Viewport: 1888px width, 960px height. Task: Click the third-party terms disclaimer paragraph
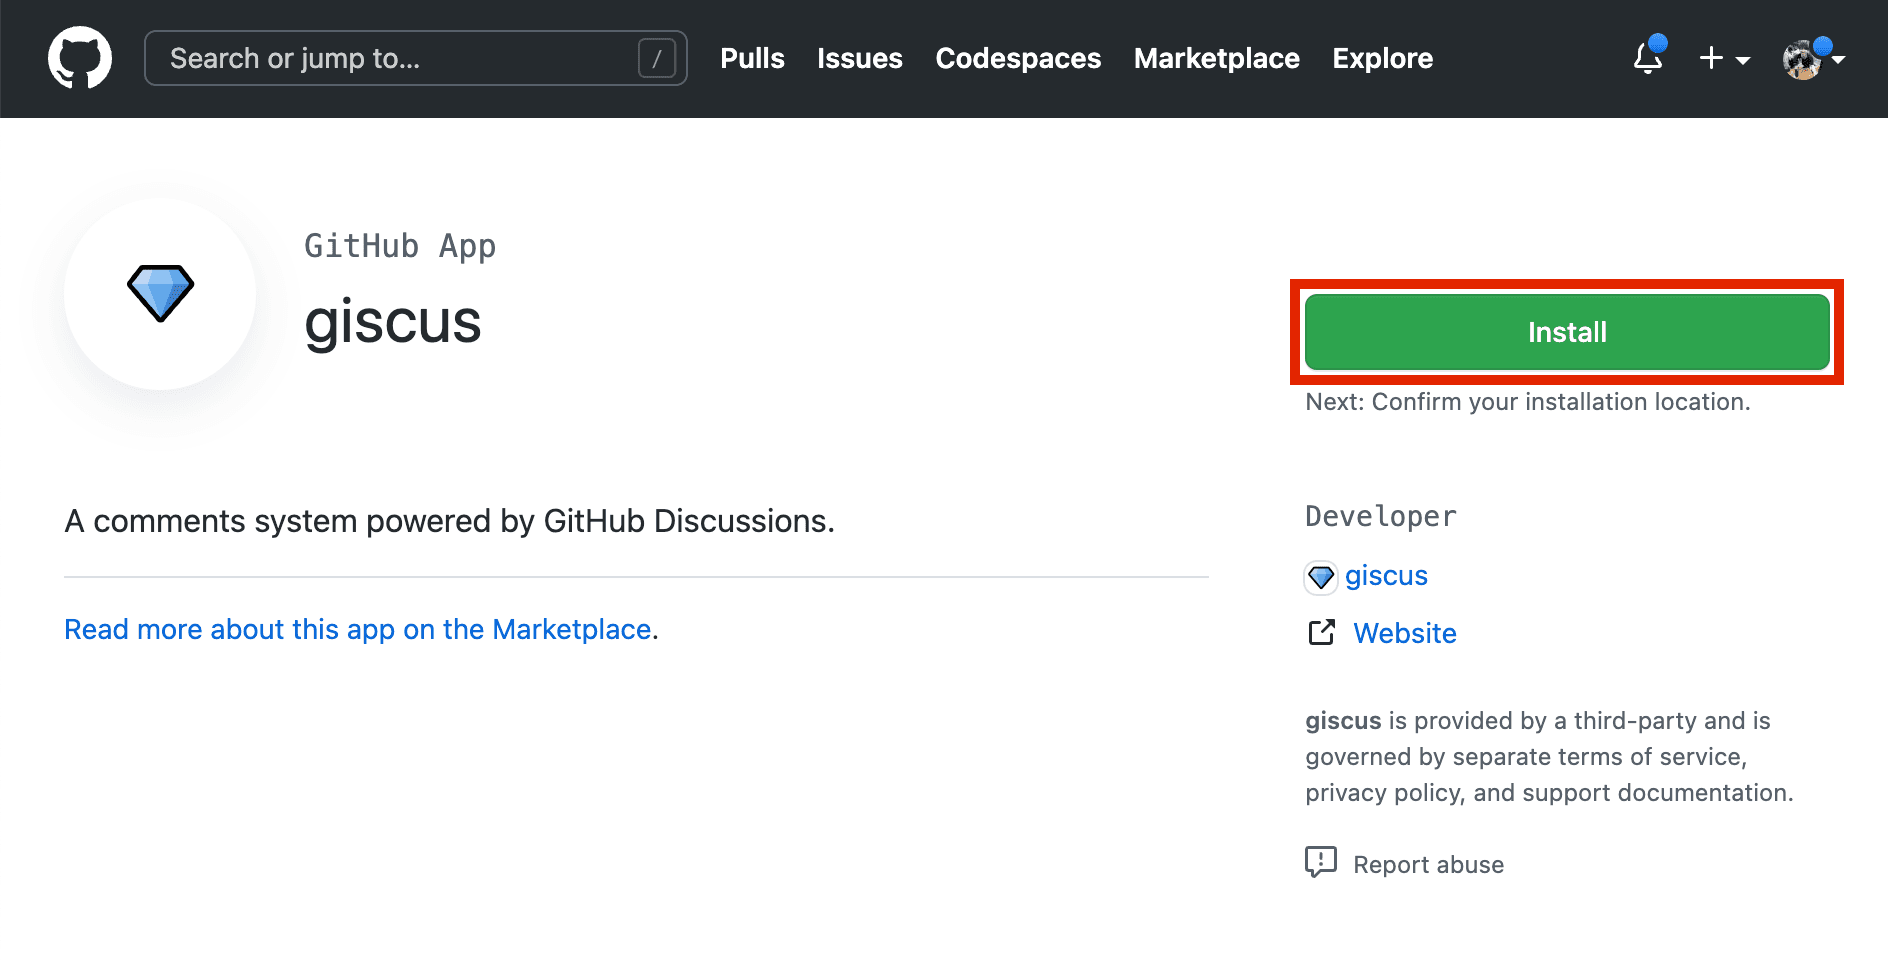1549,757
